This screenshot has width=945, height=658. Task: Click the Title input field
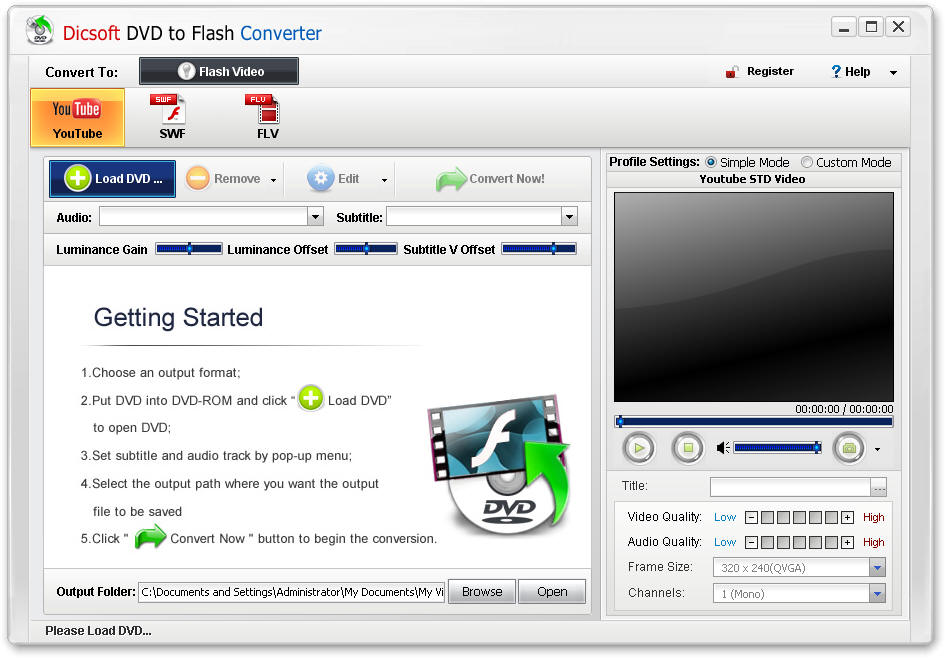[x=790, y=487]
